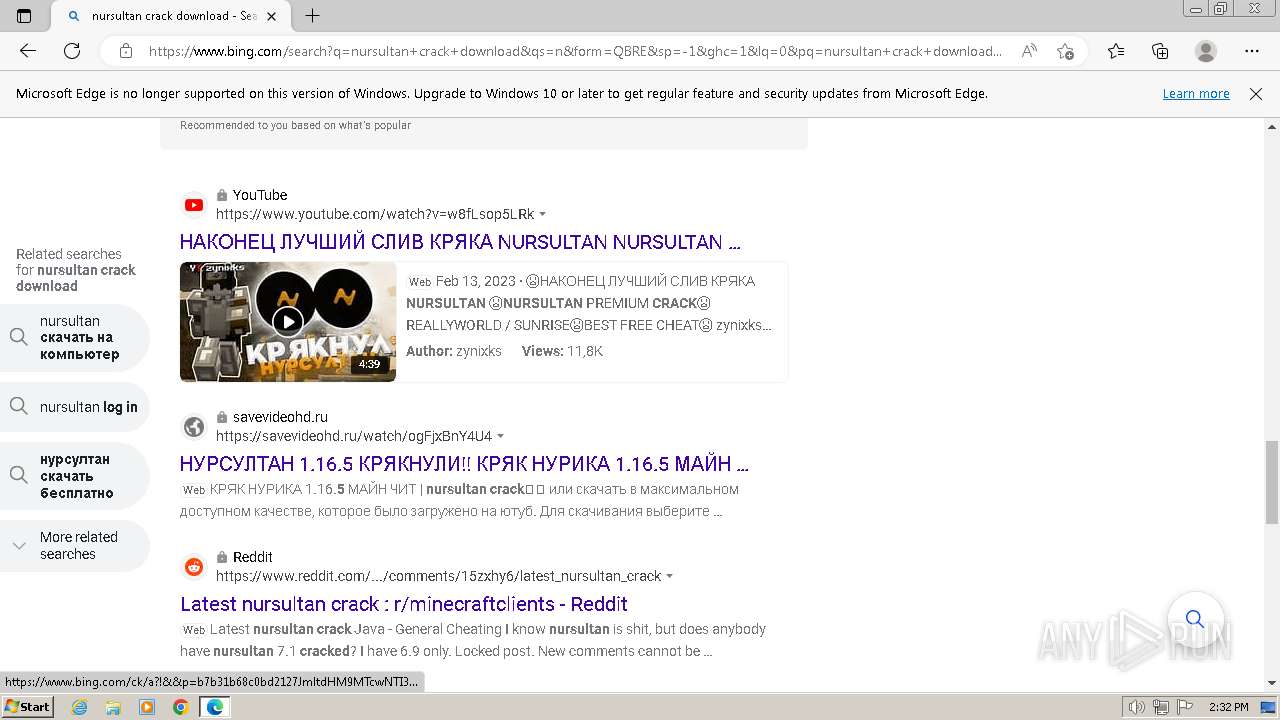
Task: View site information lock icon
Action: click(126, 51)
